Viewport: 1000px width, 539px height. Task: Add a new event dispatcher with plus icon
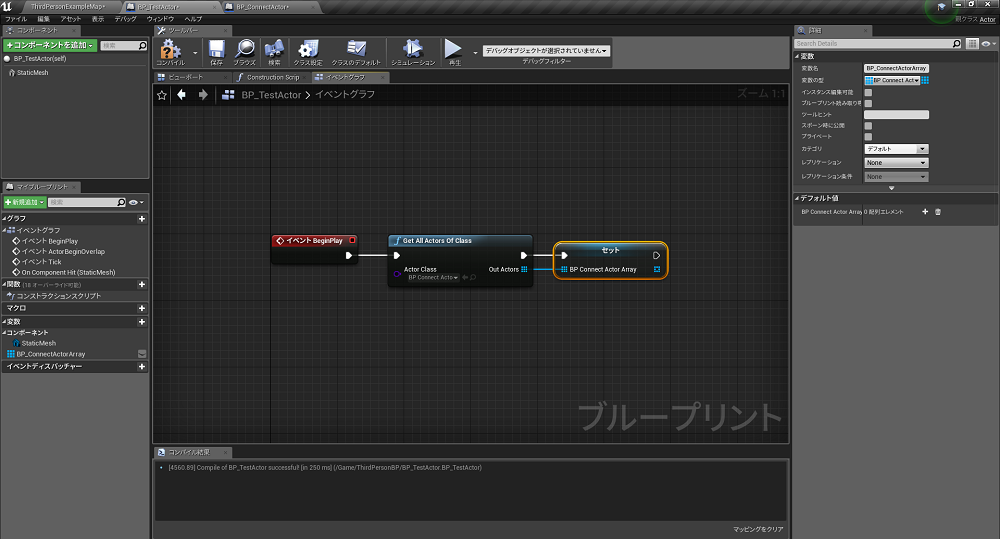pyautogui.click(x=142, y=367)
